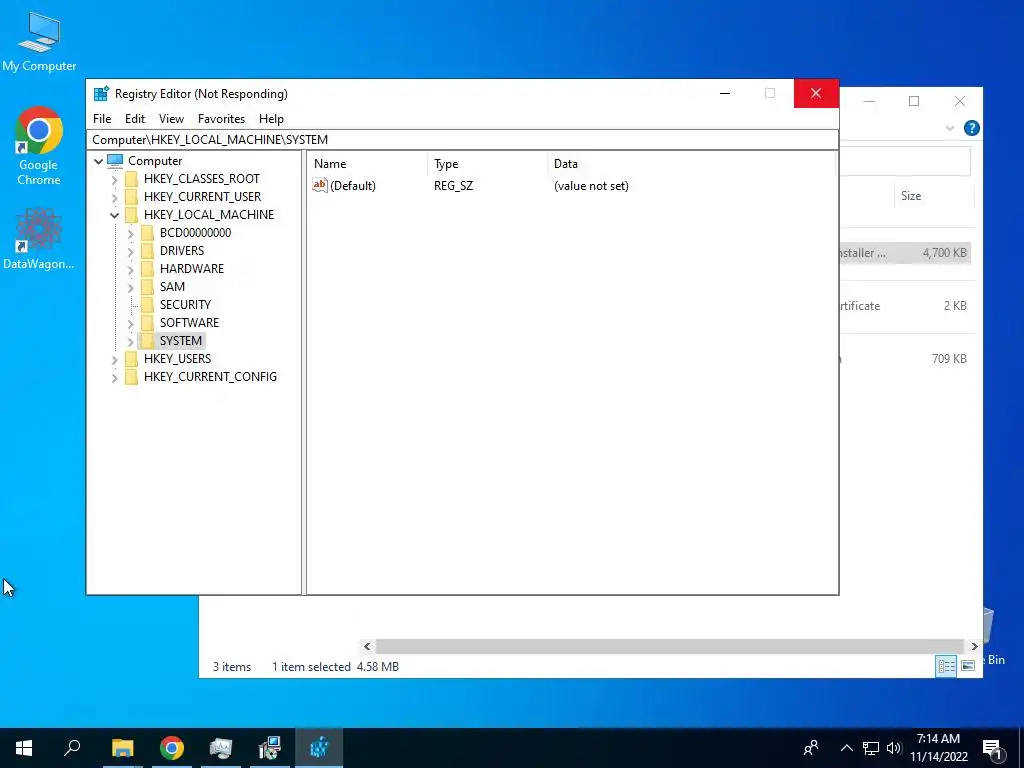The width and height of the screenshot is (1024, 768).
Task: Click the Computer icon in registry tree
Action: coord(115,161)
